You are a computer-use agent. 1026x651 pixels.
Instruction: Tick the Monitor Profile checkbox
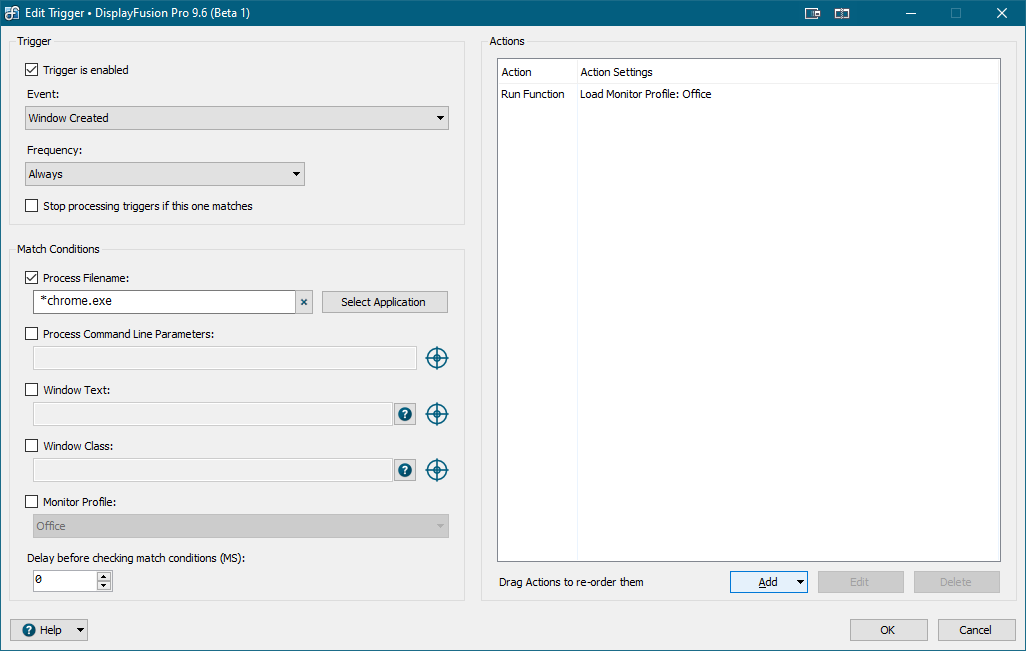click(x=32, y=502)
